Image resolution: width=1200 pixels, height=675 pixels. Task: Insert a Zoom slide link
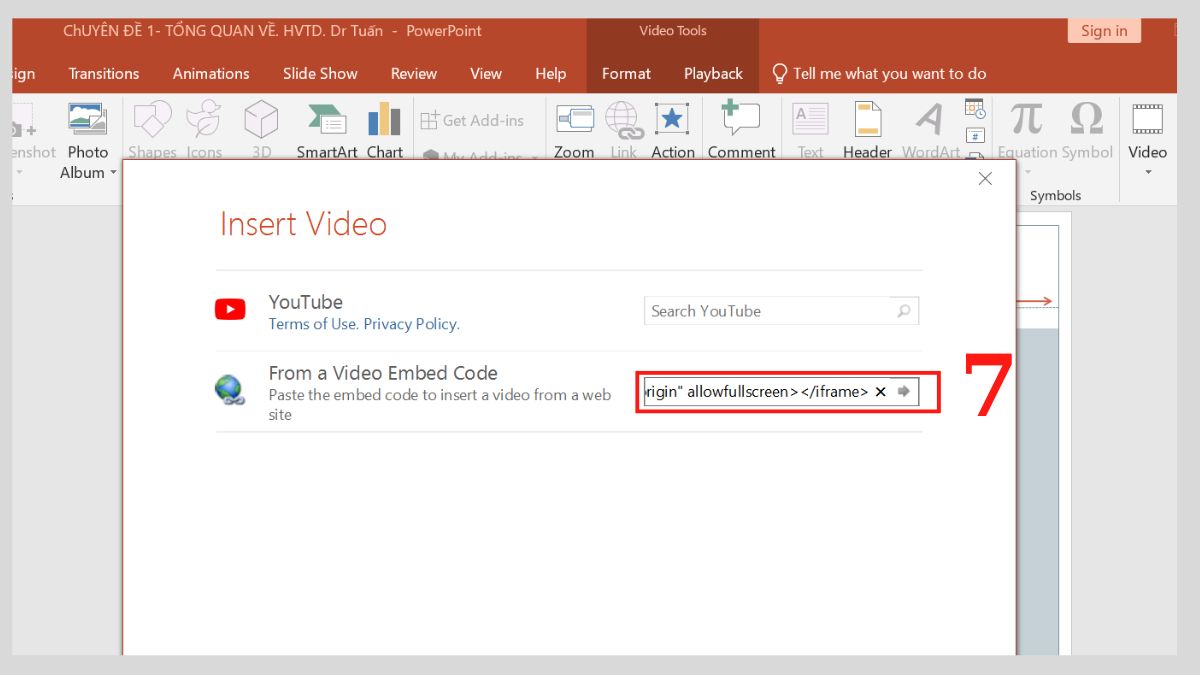click(574, 130)
